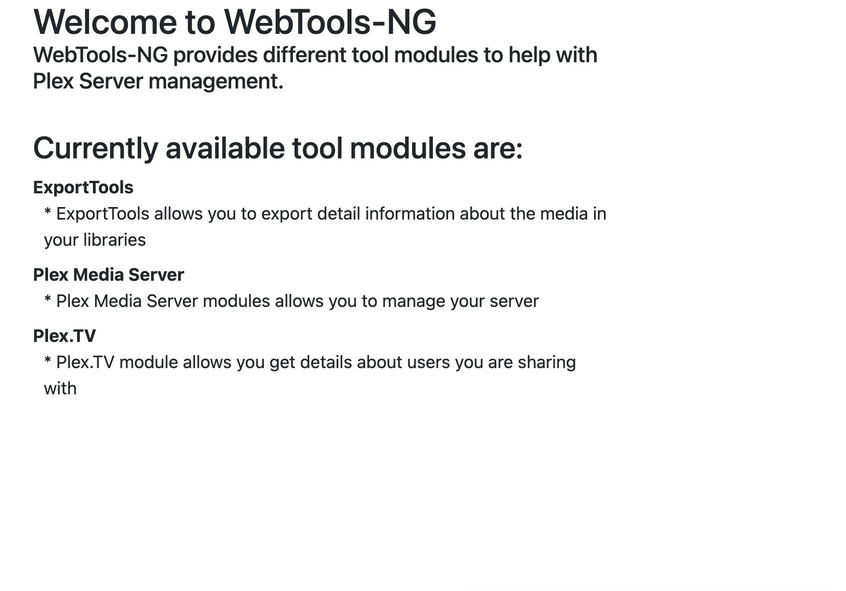Click the "Plex Server management." subtitle text
Screen dimensions: 846x591
158,81
